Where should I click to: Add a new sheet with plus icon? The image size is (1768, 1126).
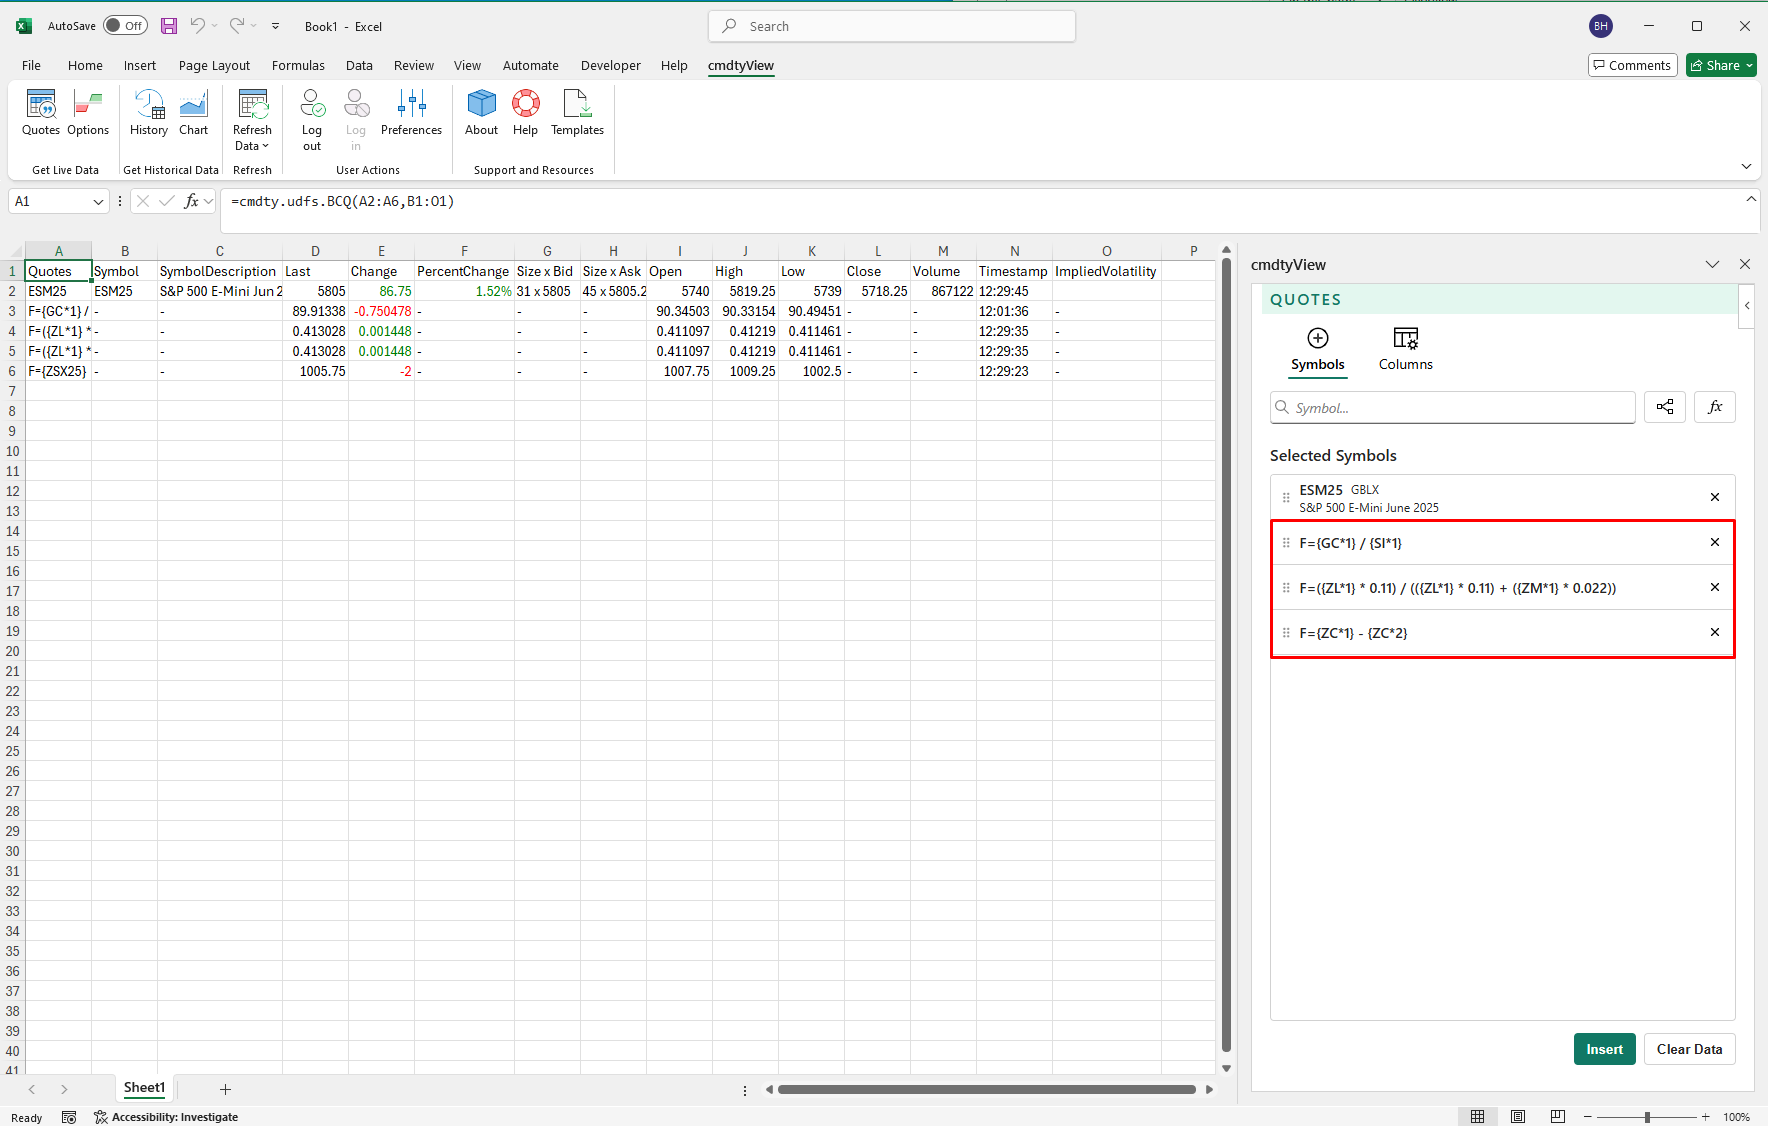225,1089
